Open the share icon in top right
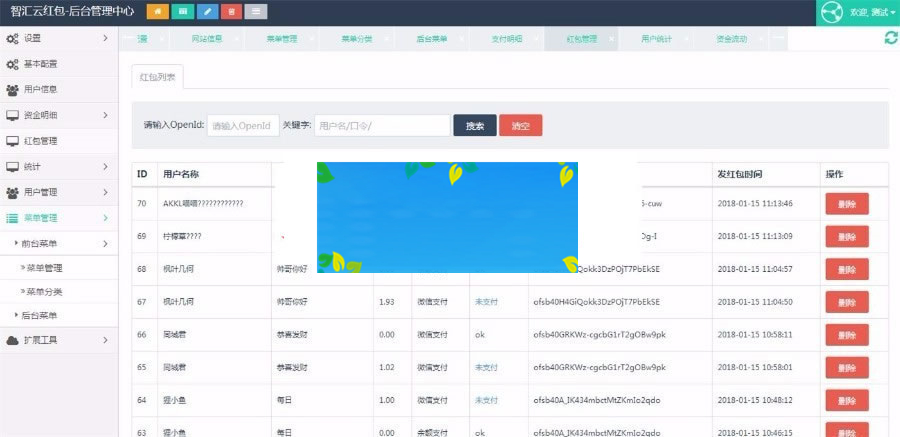Image resolution: width=900 pixels, height=437 pixels. (x=831, y=13)
